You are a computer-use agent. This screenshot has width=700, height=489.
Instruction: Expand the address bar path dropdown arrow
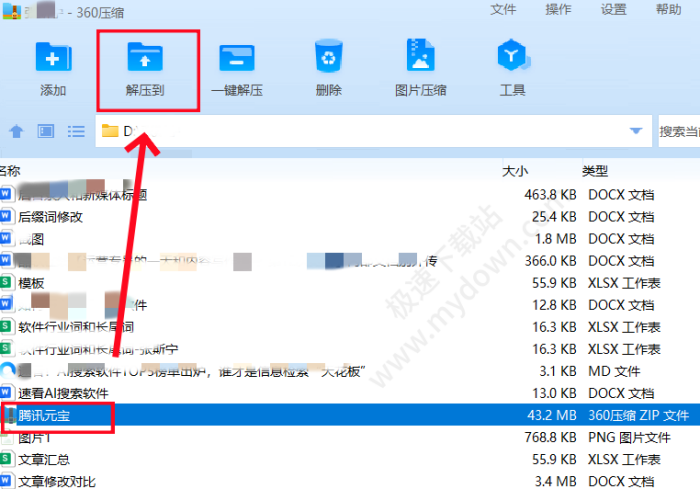pos(636,131)
